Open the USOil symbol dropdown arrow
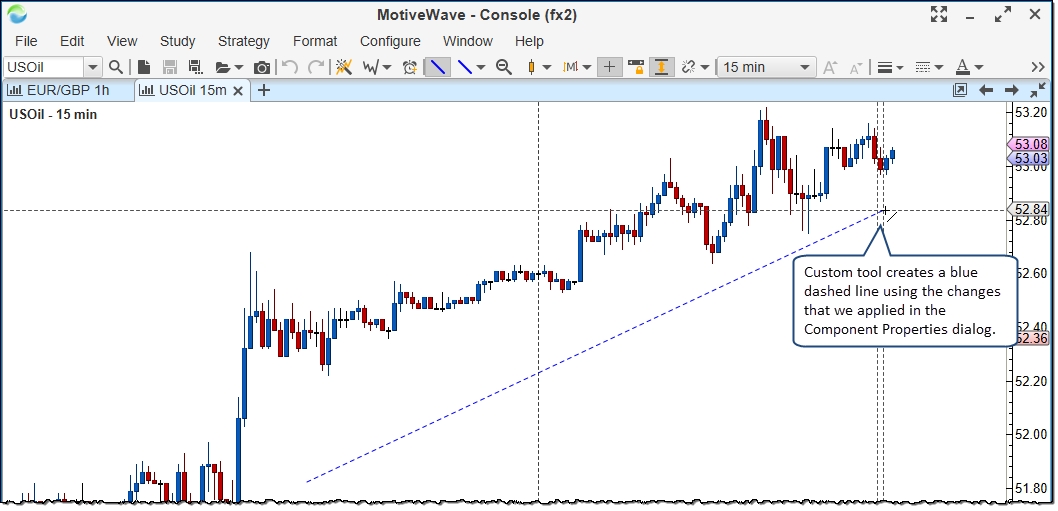The height and width of the screenshot is (511, 1058). (x=92, y=67)
